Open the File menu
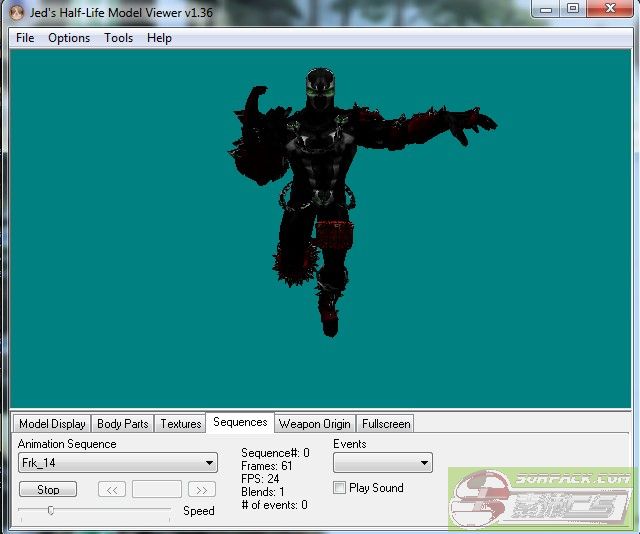 coord(25,38)
